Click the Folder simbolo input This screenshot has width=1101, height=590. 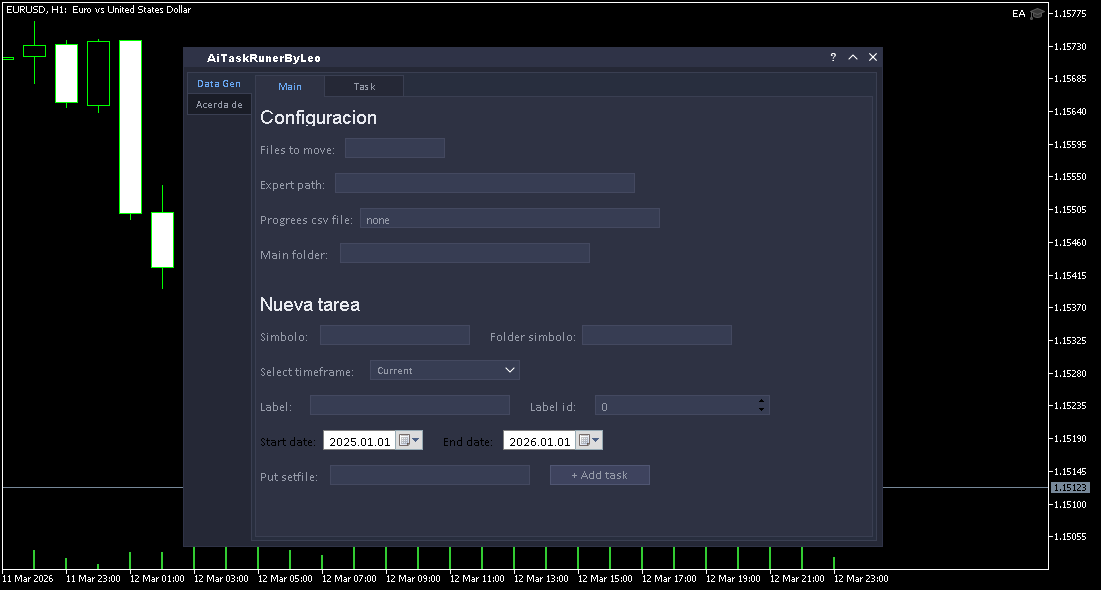pyautogui.click(x=656, y=335)
